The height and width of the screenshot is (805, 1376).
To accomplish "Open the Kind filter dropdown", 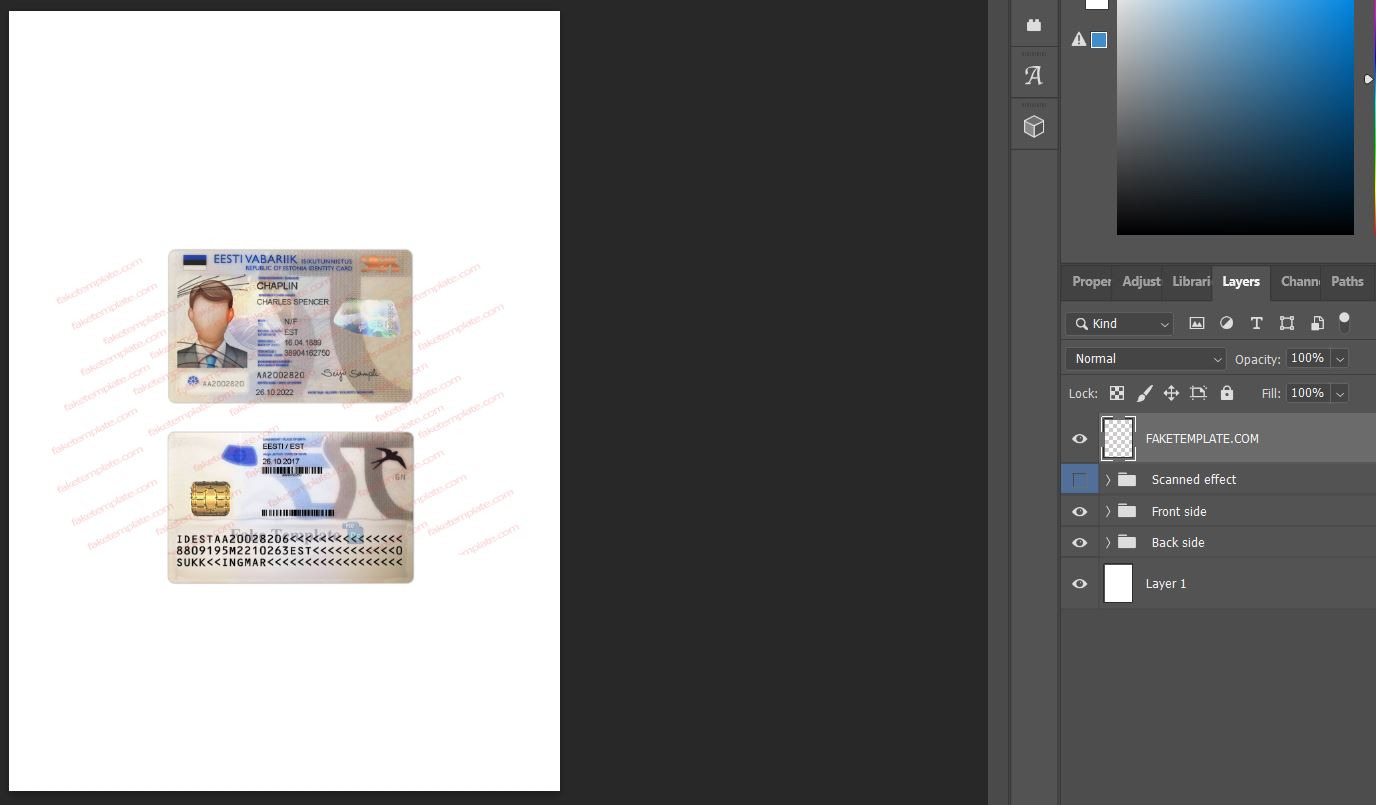I will pyautogui.click(x=1119, y=323).
